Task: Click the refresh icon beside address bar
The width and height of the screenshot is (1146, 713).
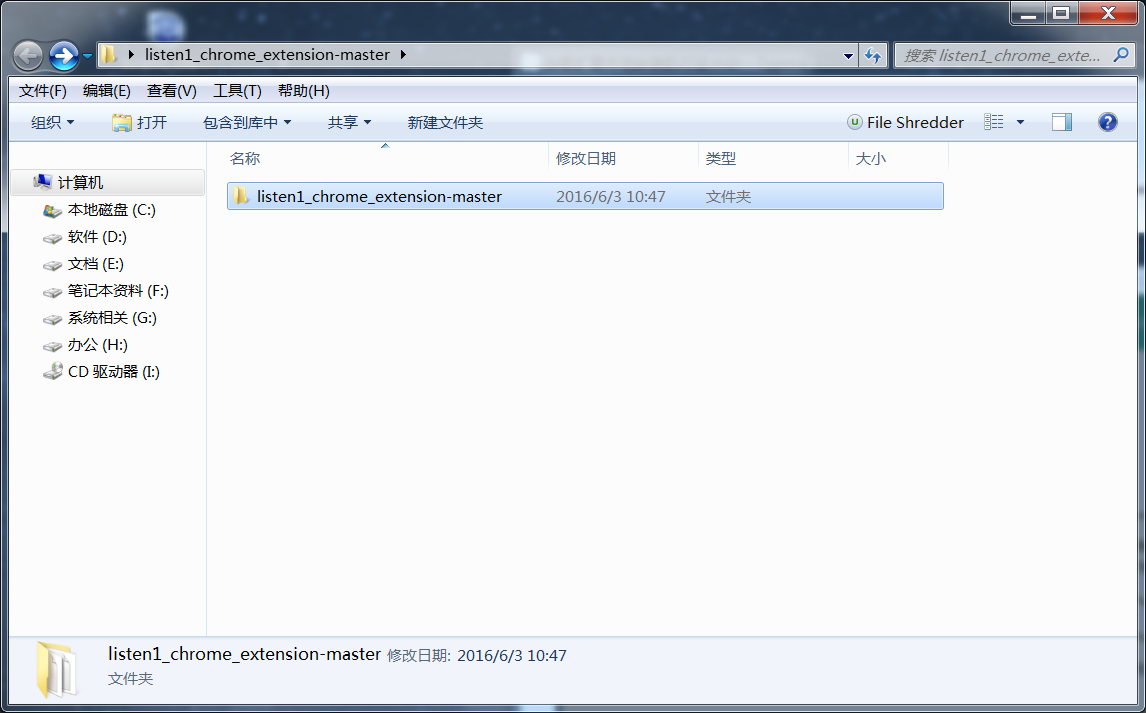Action: point(874,55)
